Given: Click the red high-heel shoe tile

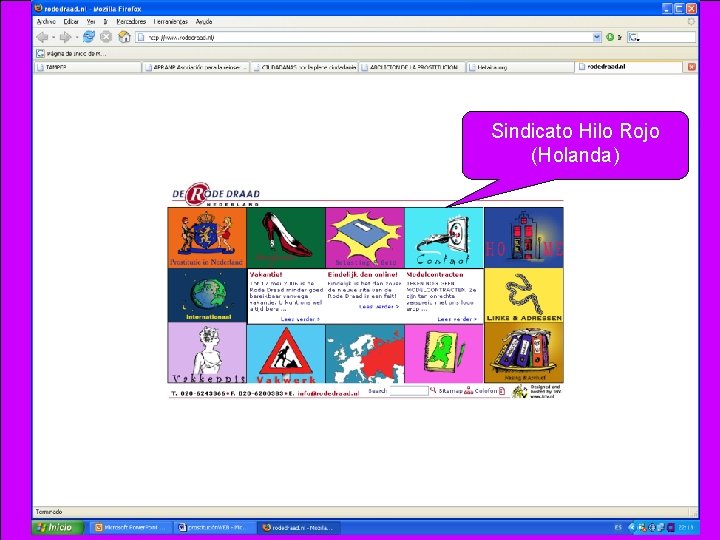Looking at the screenshot, I should click(x=286, y=237).
